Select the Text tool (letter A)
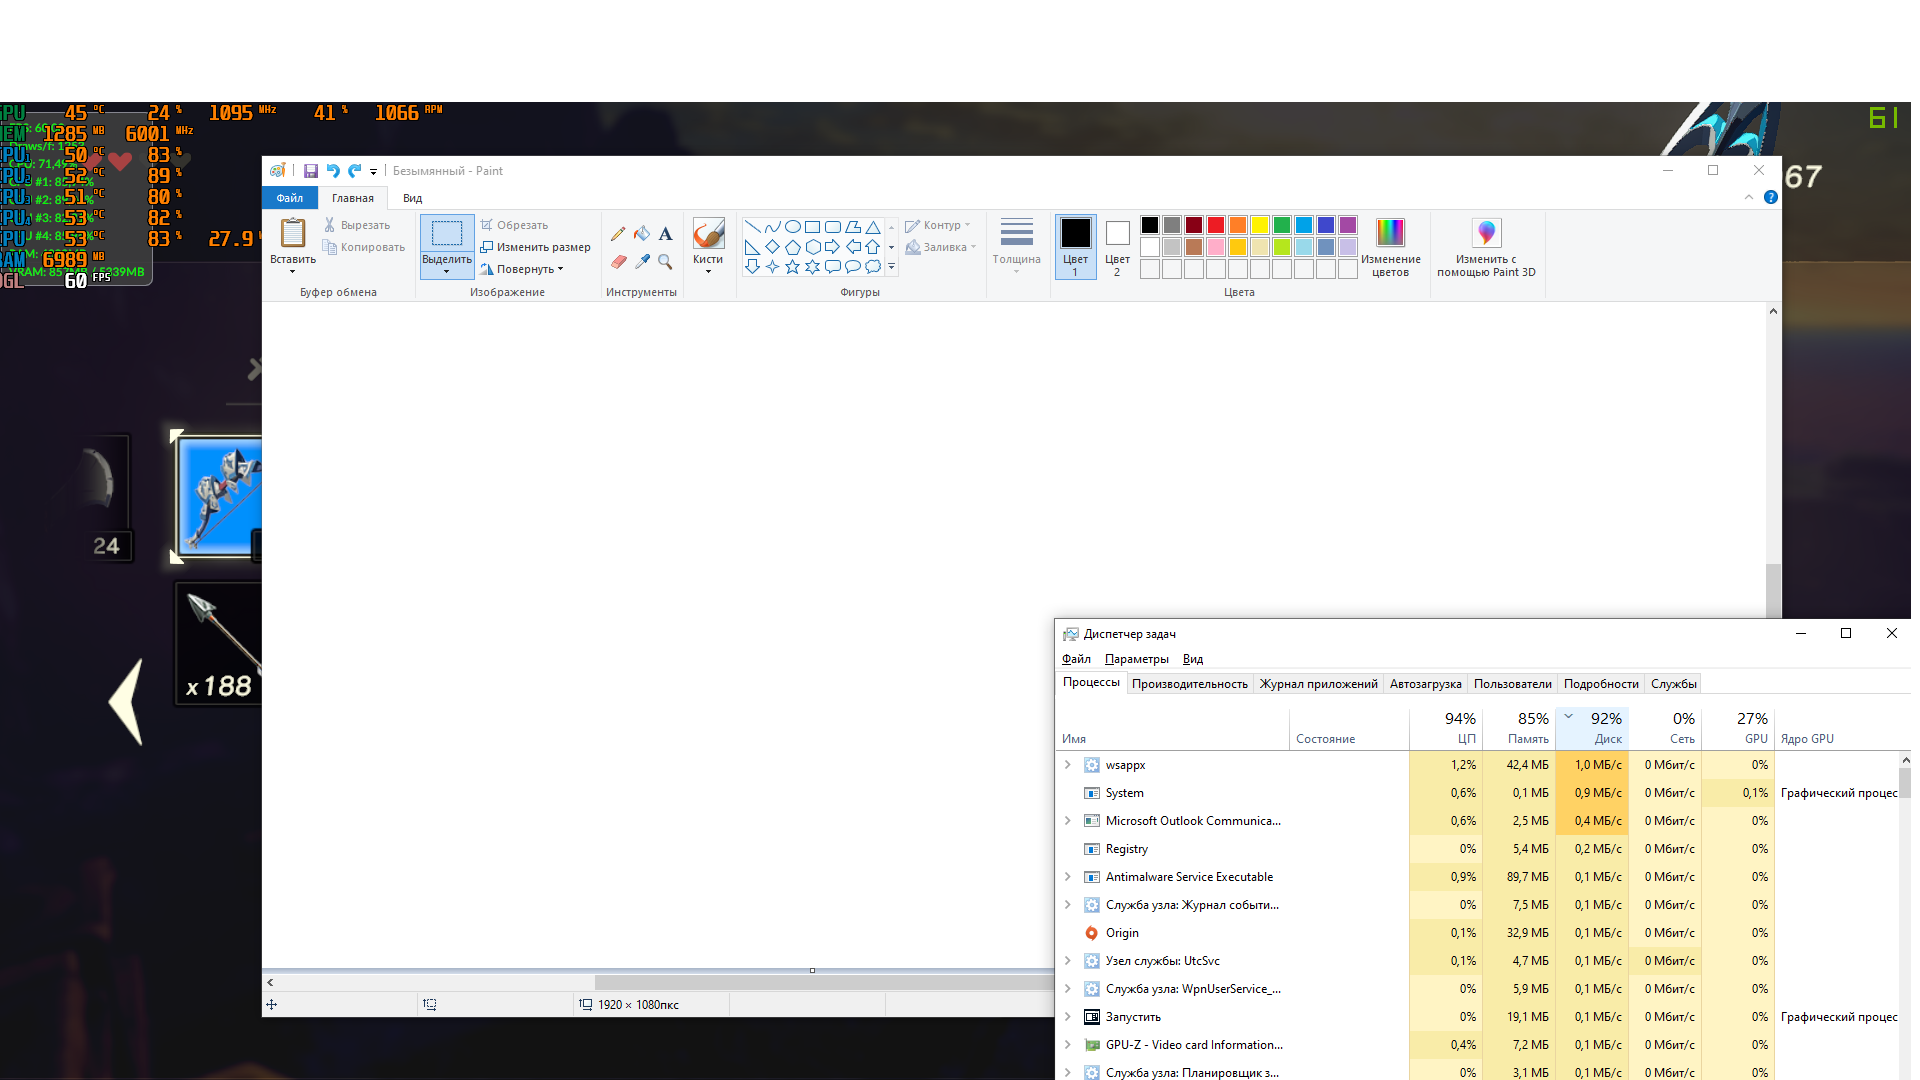 665,234
